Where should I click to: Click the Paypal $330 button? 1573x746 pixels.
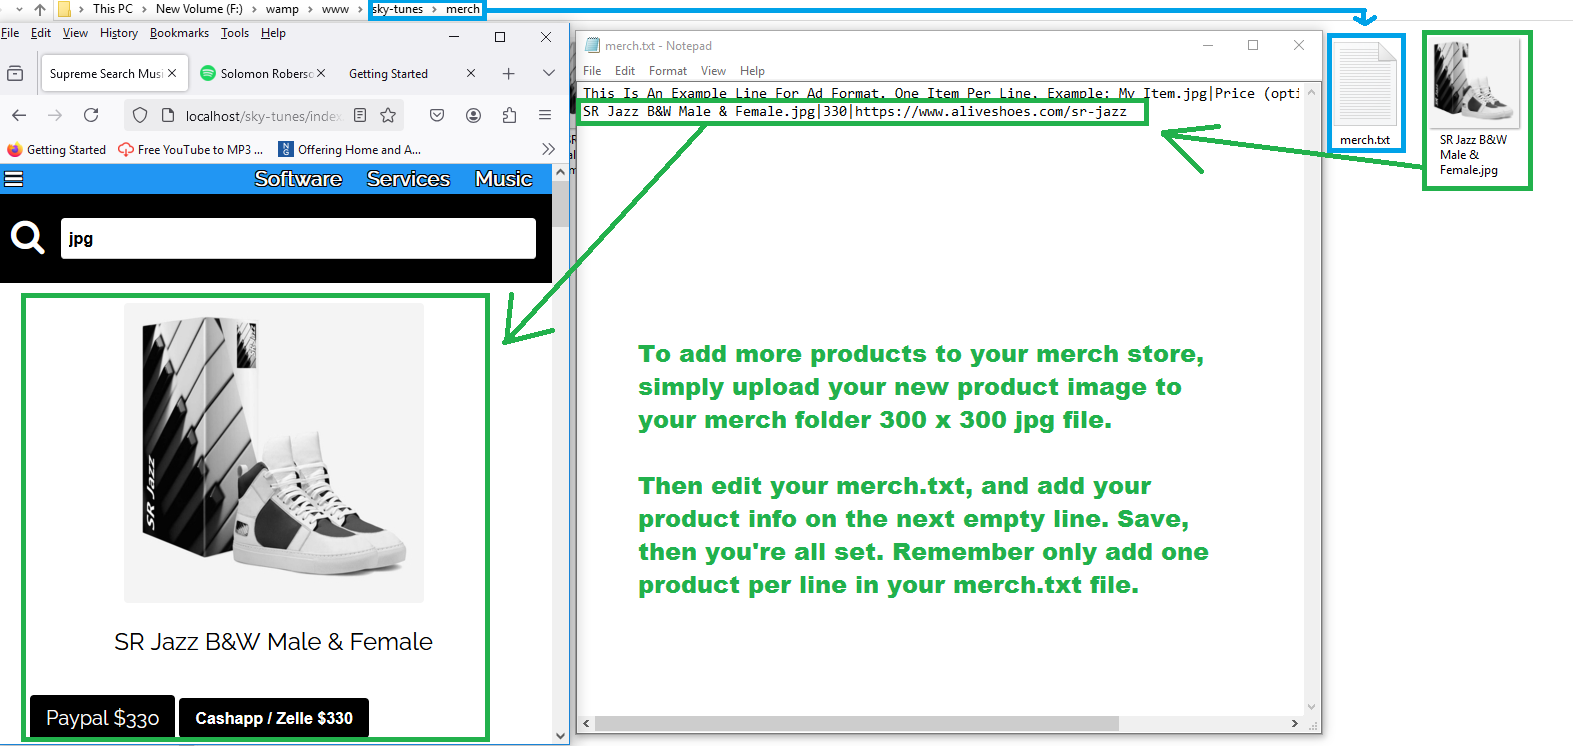[x=102, y=718]
